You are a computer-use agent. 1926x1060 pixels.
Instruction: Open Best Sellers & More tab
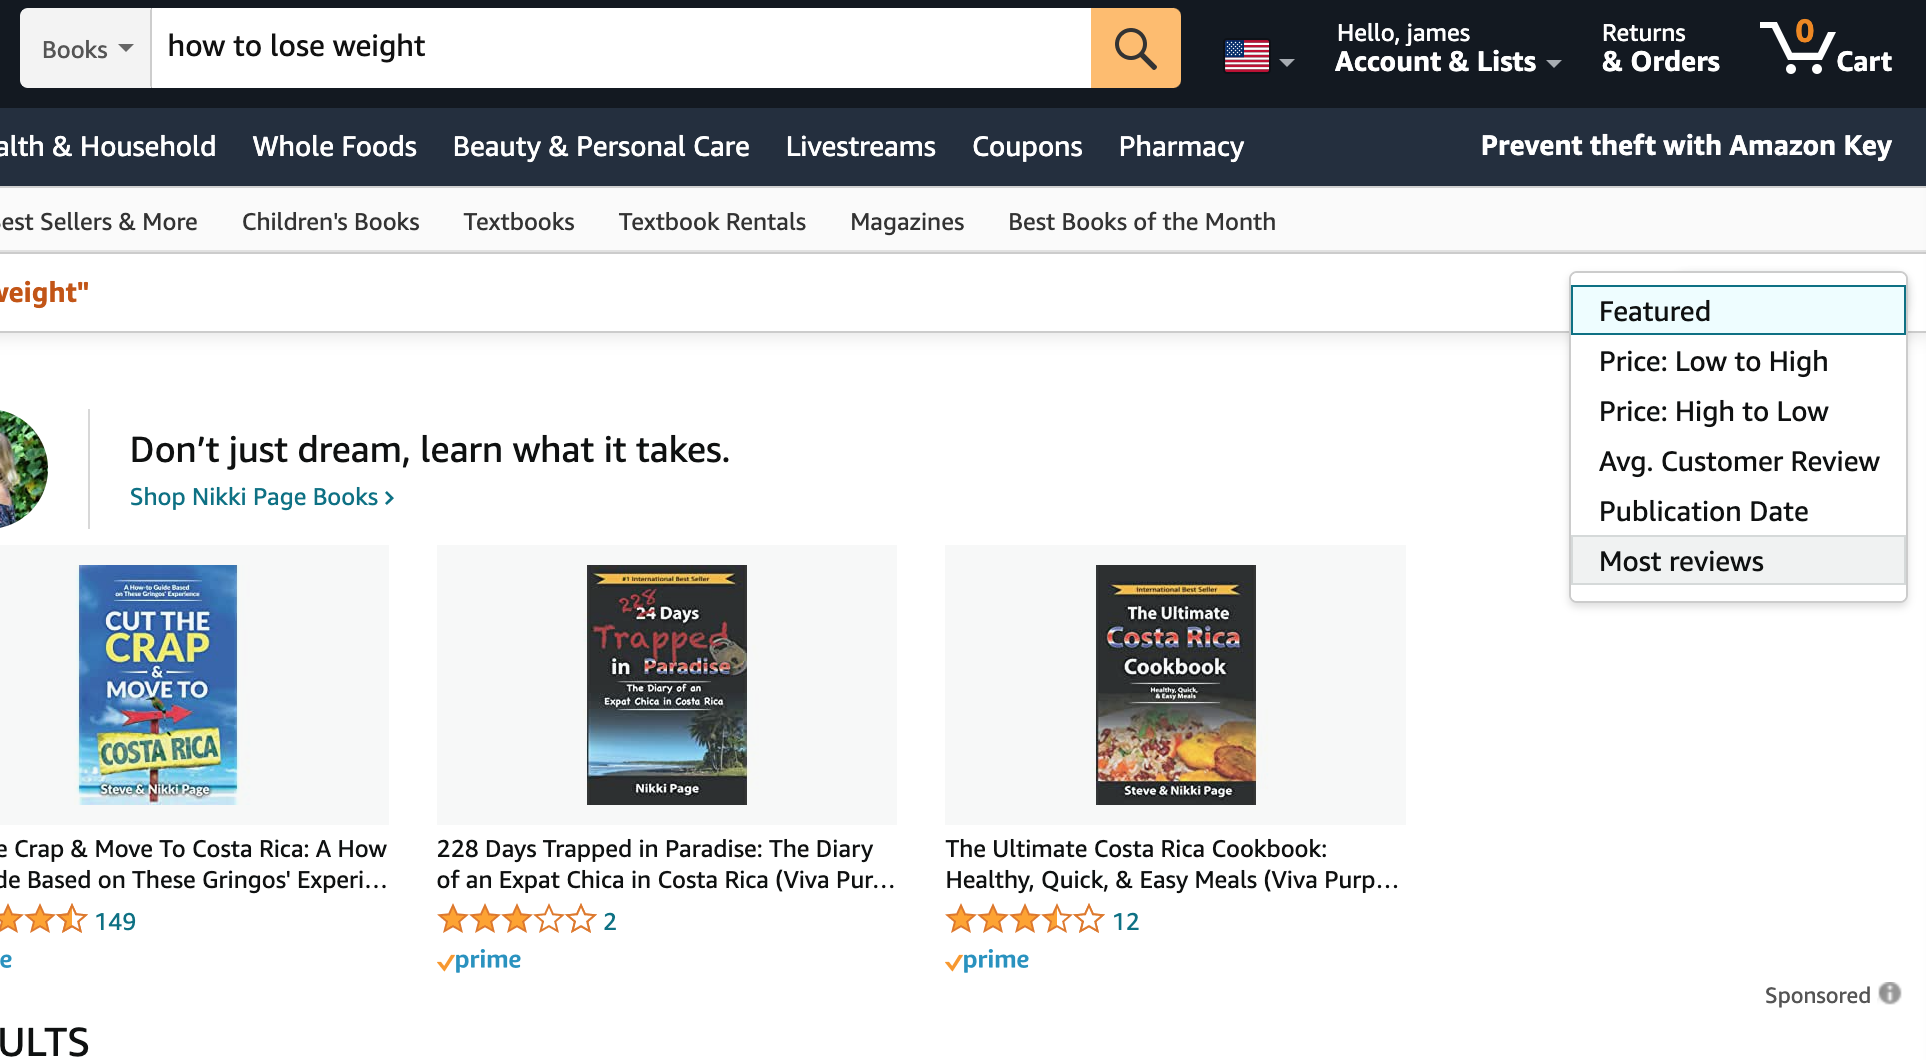pos(99,221)
